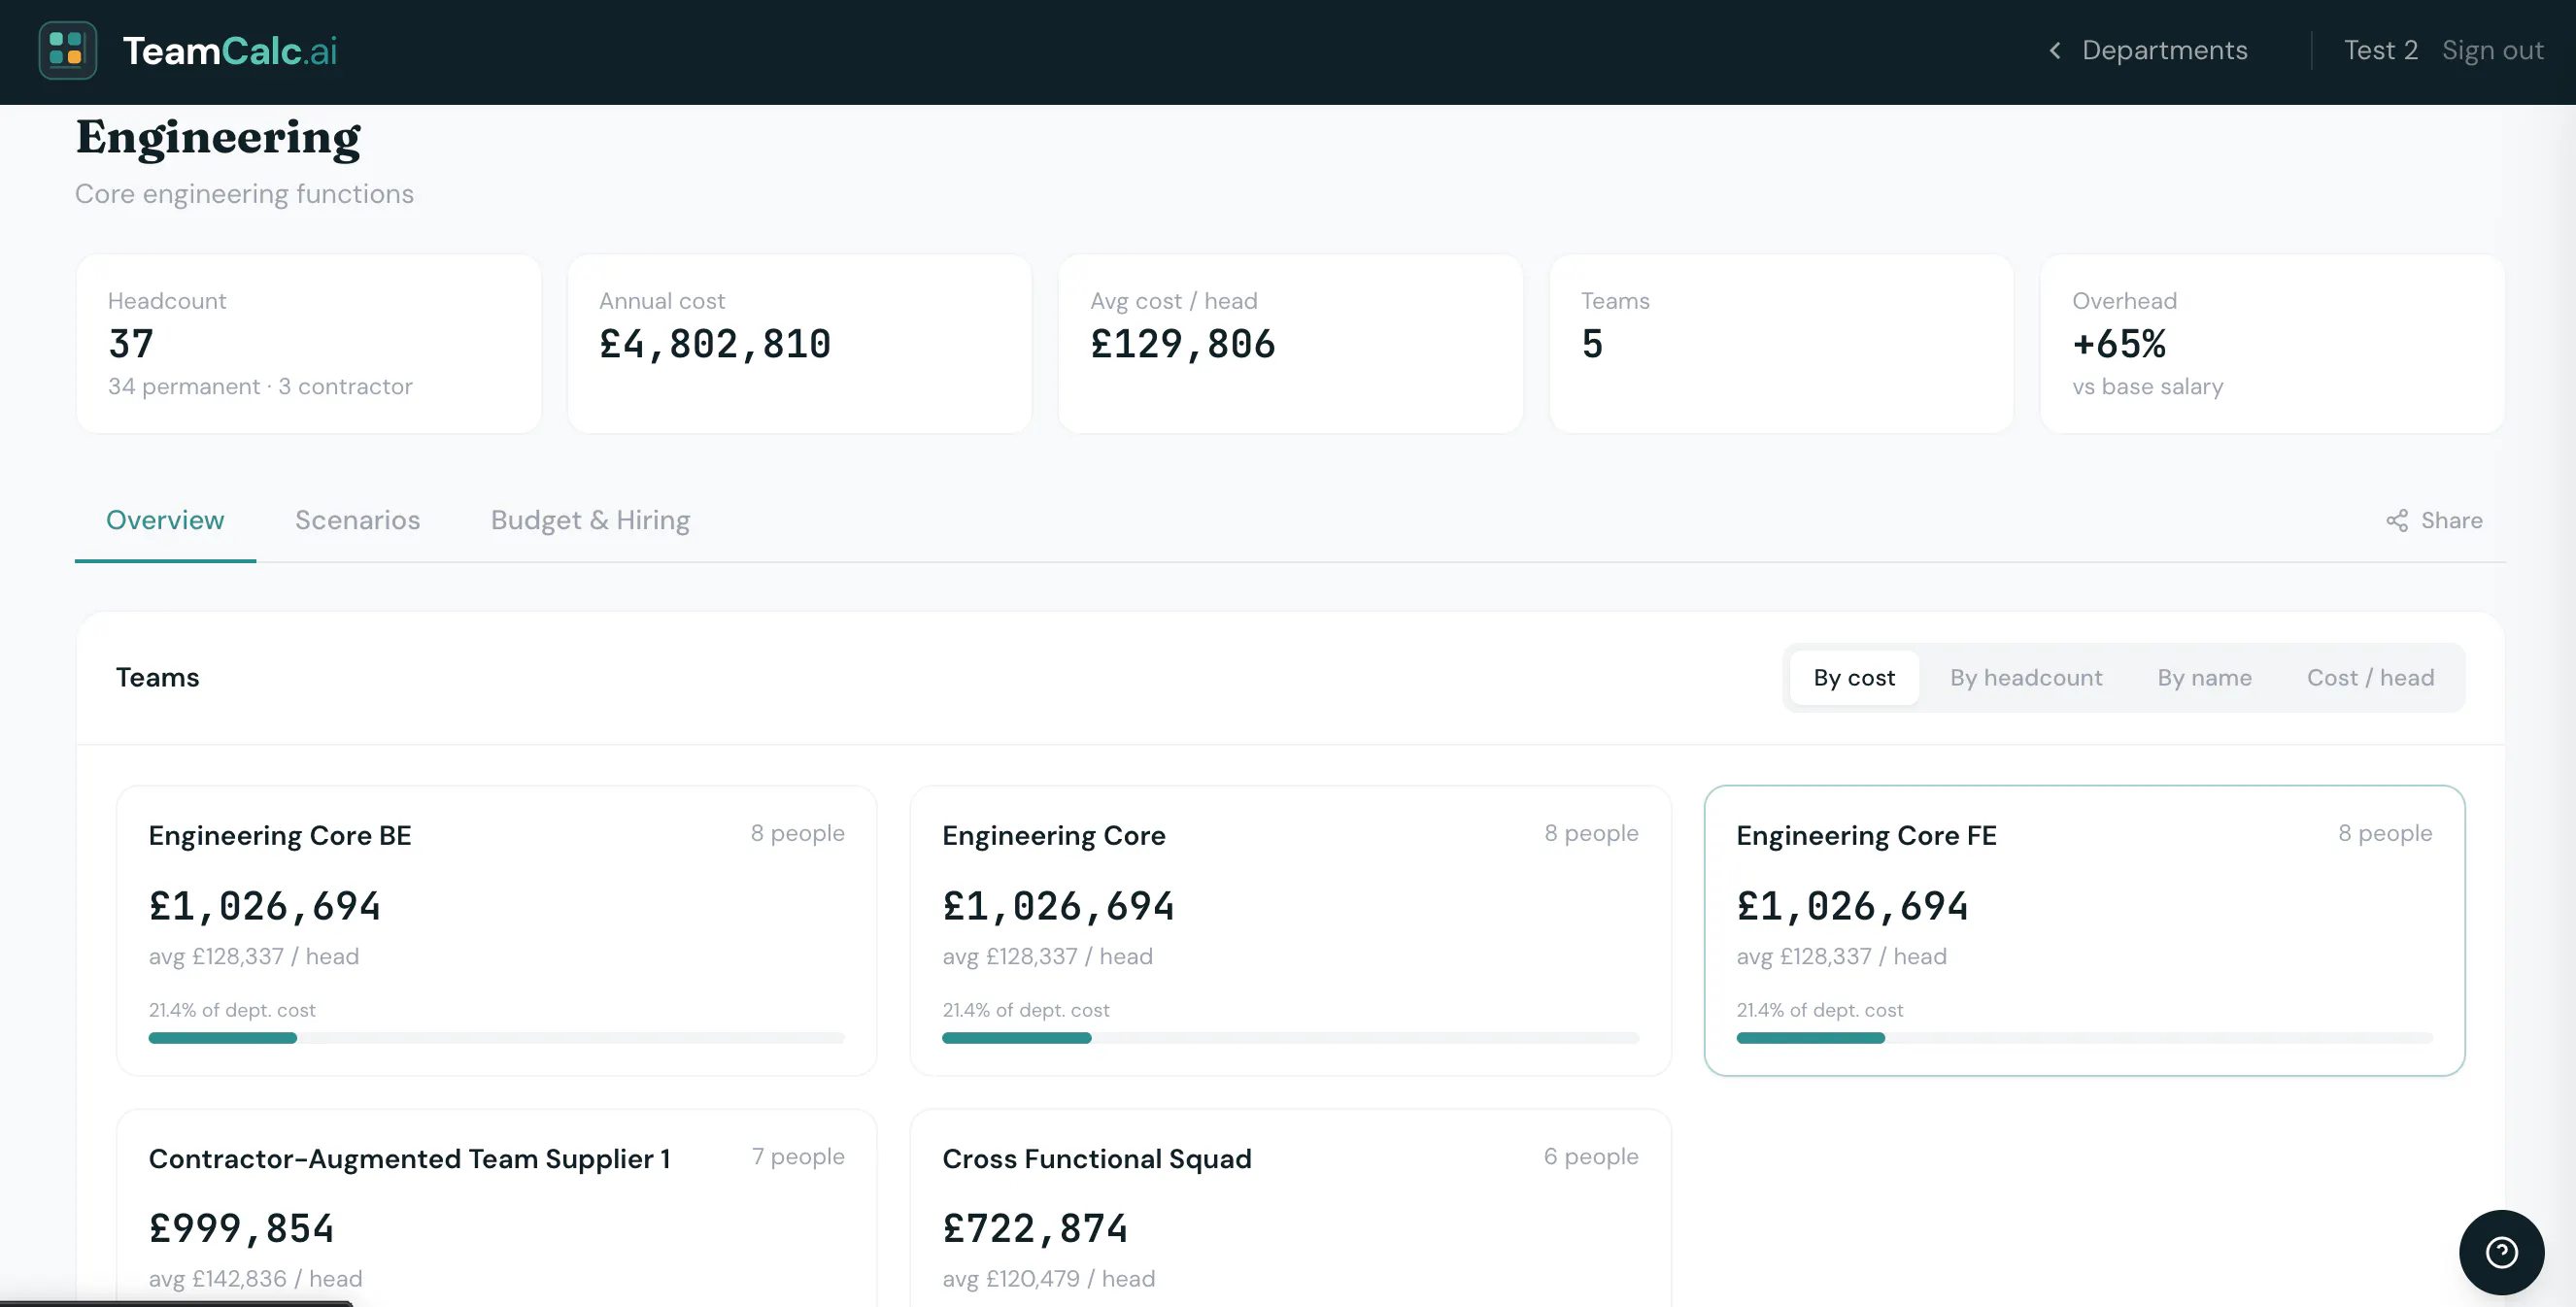This screenshot has width=2576, height=1307.
Task: Click 'vs base salary' text
Action: point(2147,387)
